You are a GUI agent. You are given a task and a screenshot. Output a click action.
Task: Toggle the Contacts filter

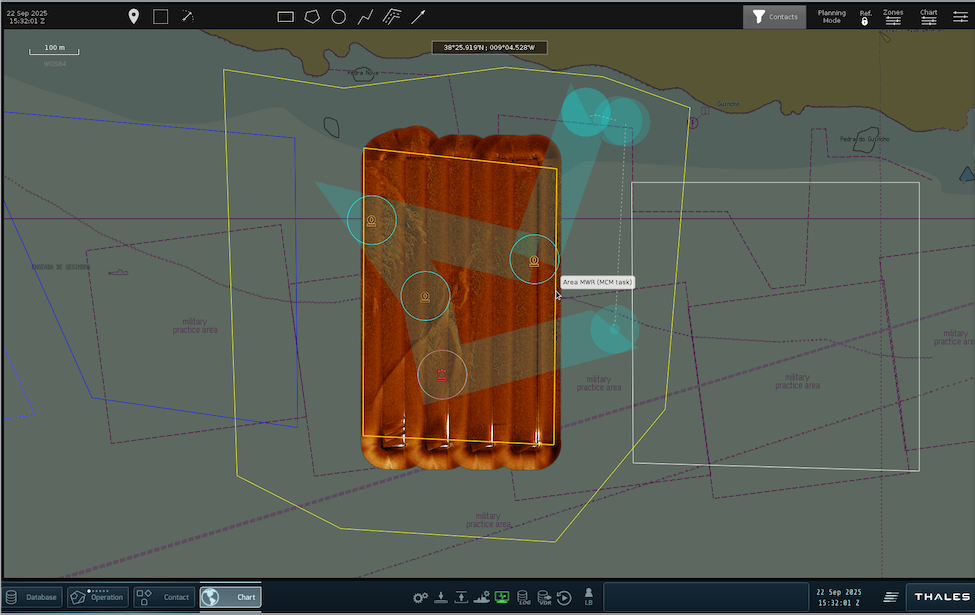pos(775,17)
